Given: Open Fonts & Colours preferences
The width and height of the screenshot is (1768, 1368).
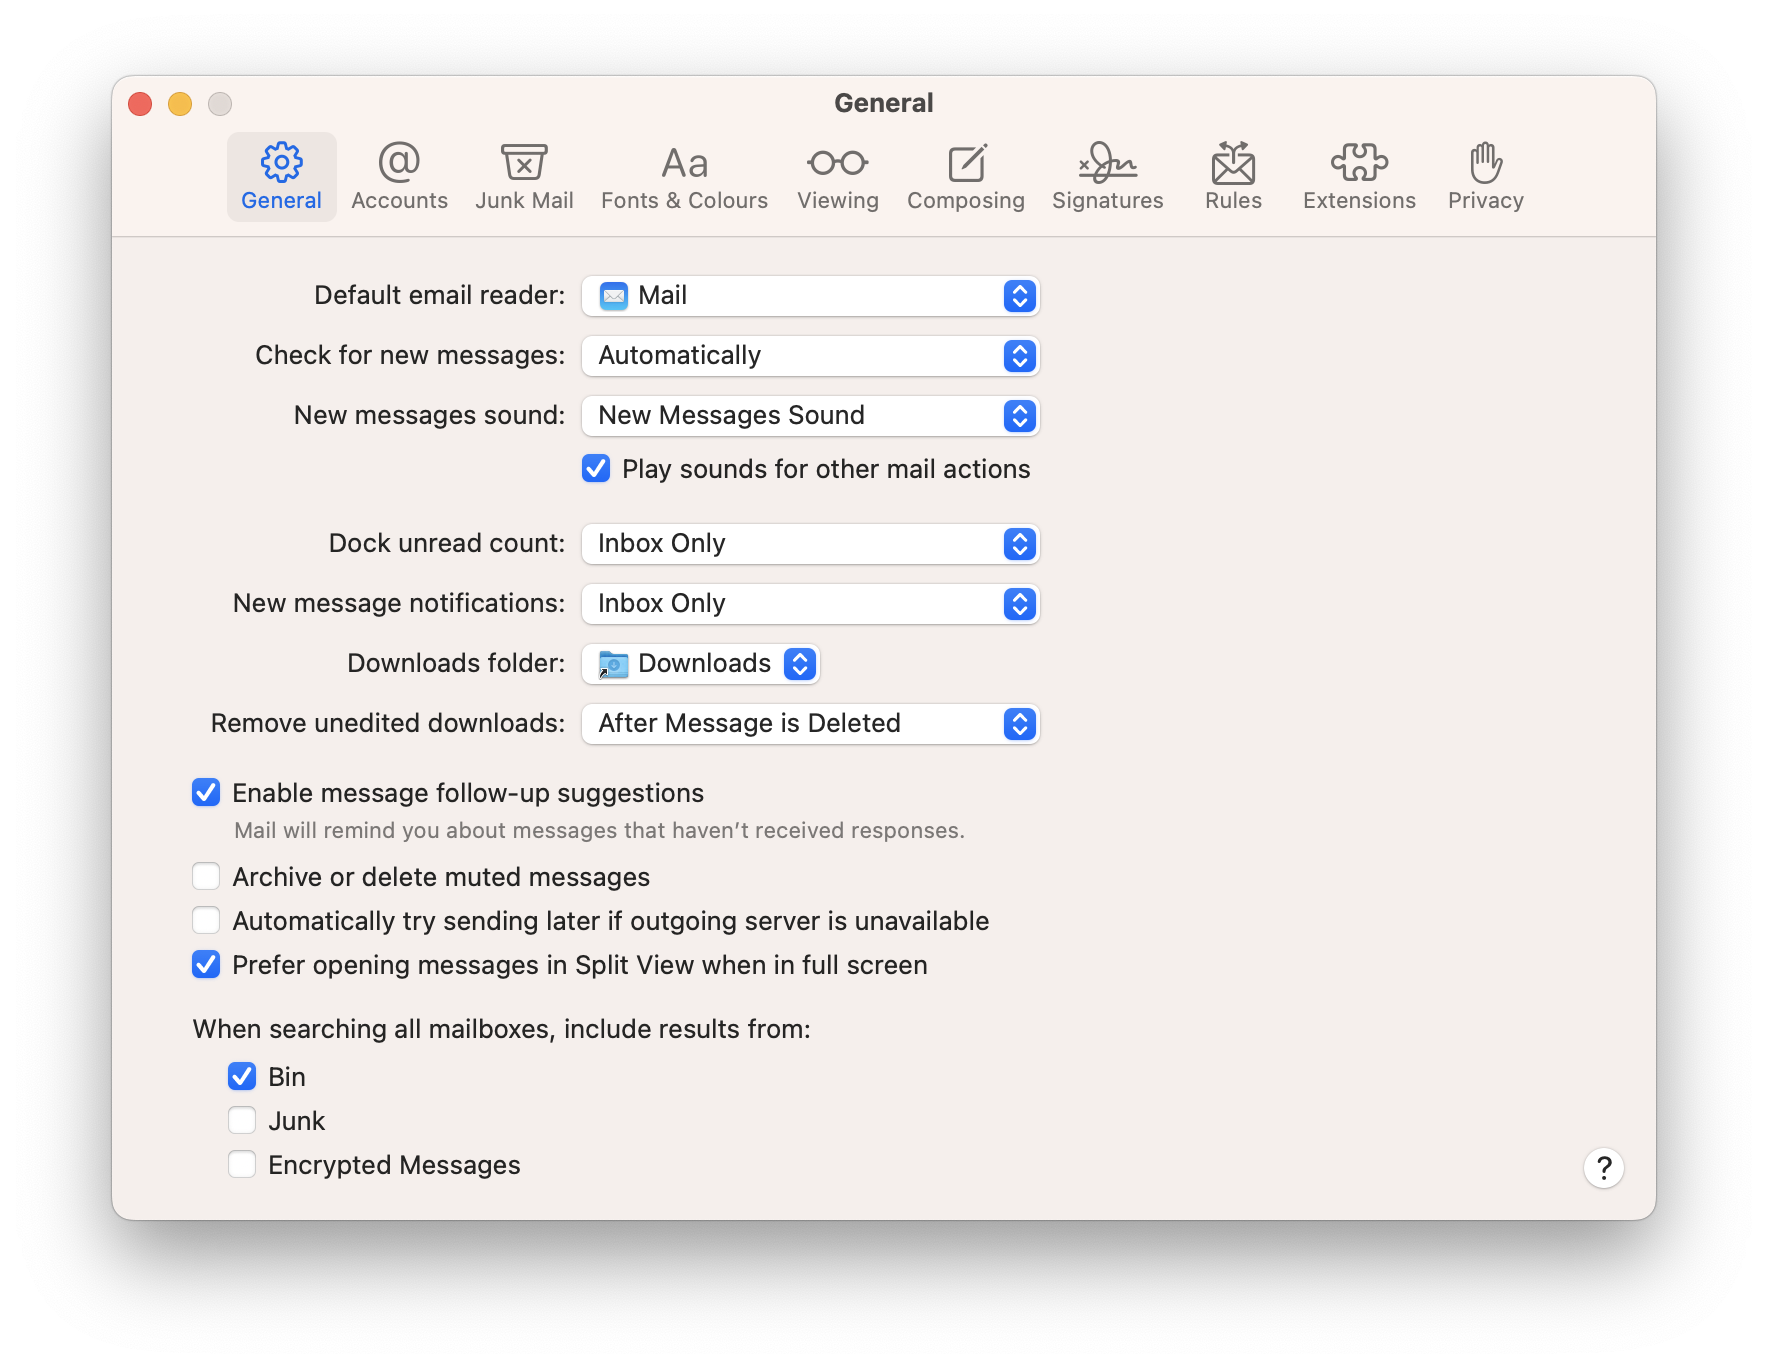Looking at the screenshot, I should 683,176.
